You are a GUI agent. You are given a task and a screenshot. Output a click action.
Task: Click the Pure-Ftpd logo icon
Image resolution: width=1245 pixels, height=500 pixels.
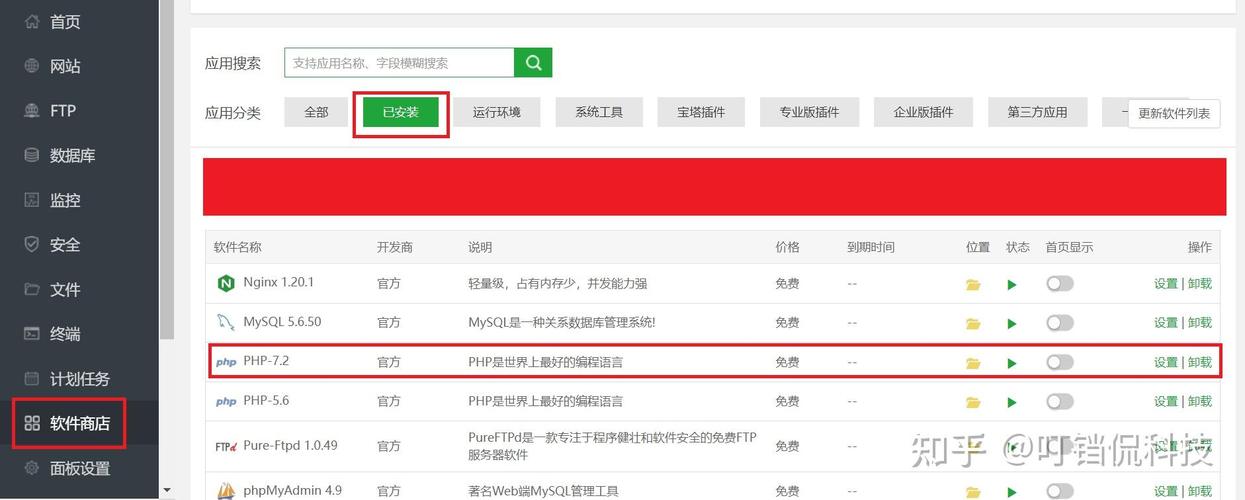coord(226,446)
